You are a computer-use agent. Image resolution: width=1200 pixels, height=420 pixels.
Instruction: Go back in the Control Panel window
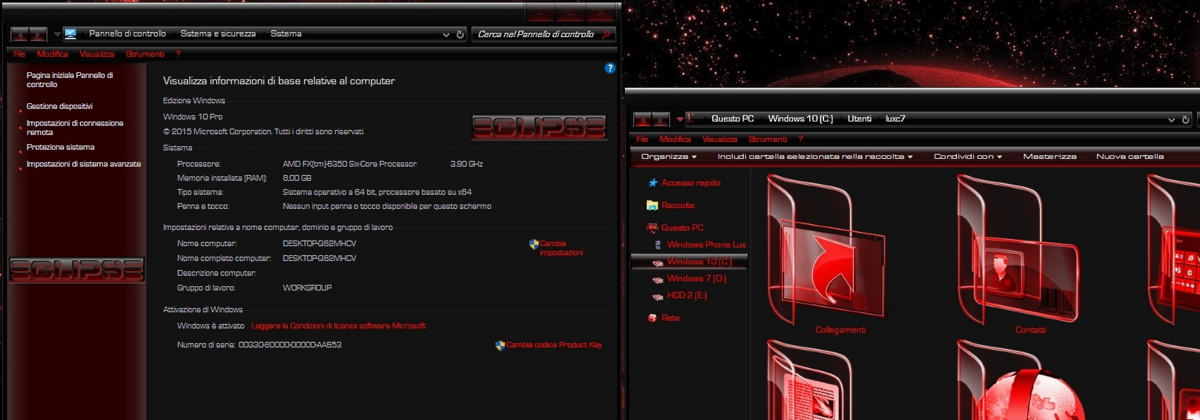point(19,35)
